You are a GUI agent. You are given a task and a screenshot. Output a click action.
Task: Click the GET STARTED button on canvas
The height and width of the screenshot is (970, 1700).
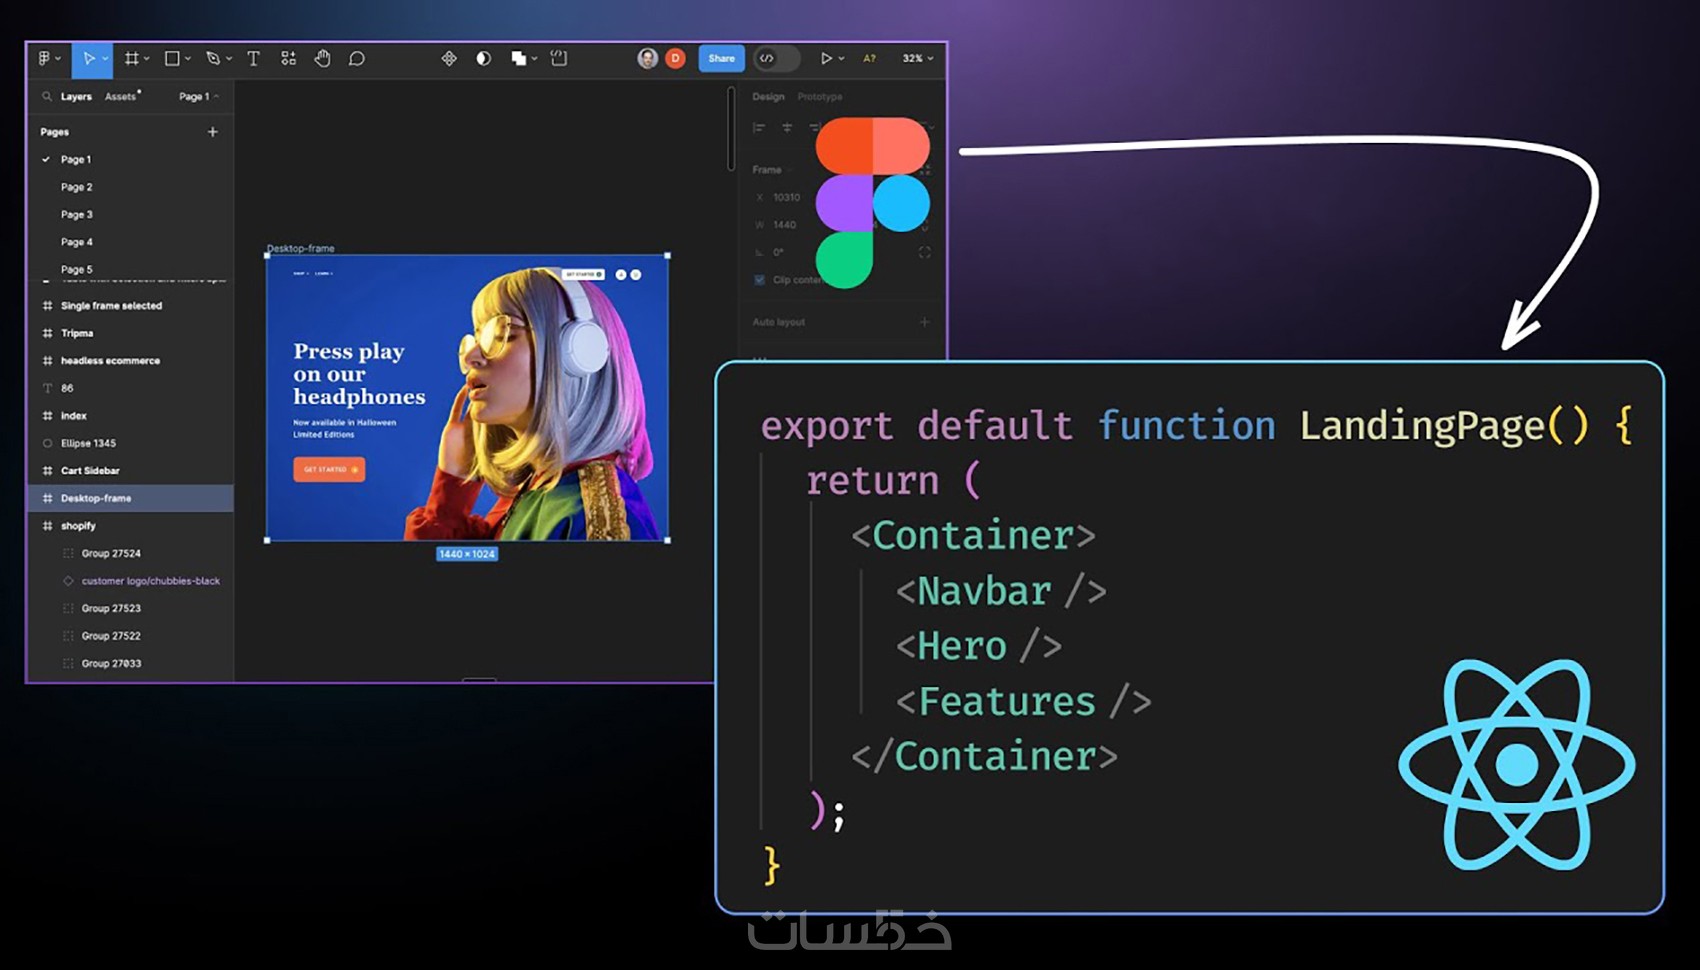329,469
